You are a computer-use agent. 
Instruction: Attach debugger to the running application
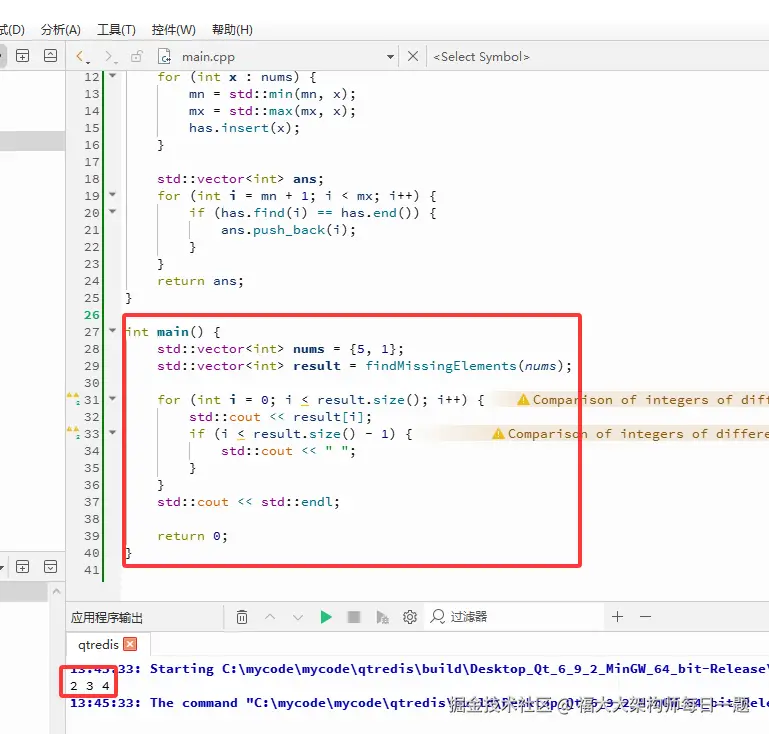382,617
